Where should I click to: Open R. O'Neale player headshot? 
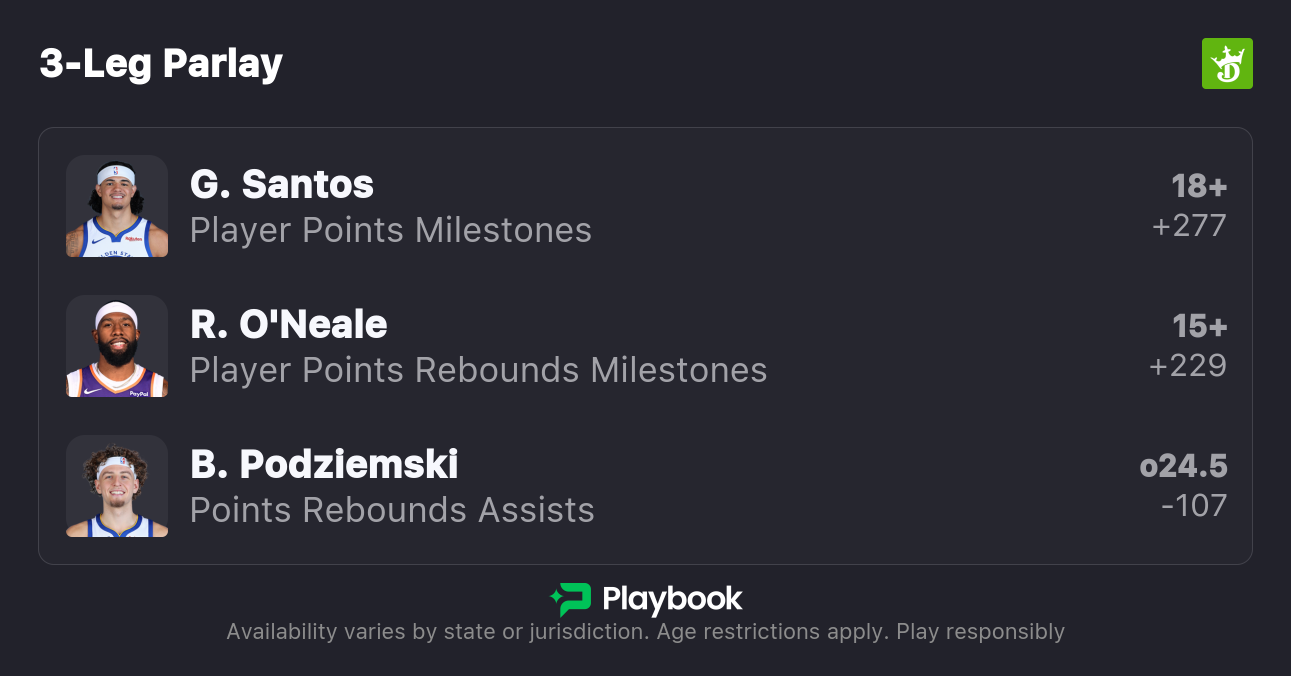tap(117, 346)
